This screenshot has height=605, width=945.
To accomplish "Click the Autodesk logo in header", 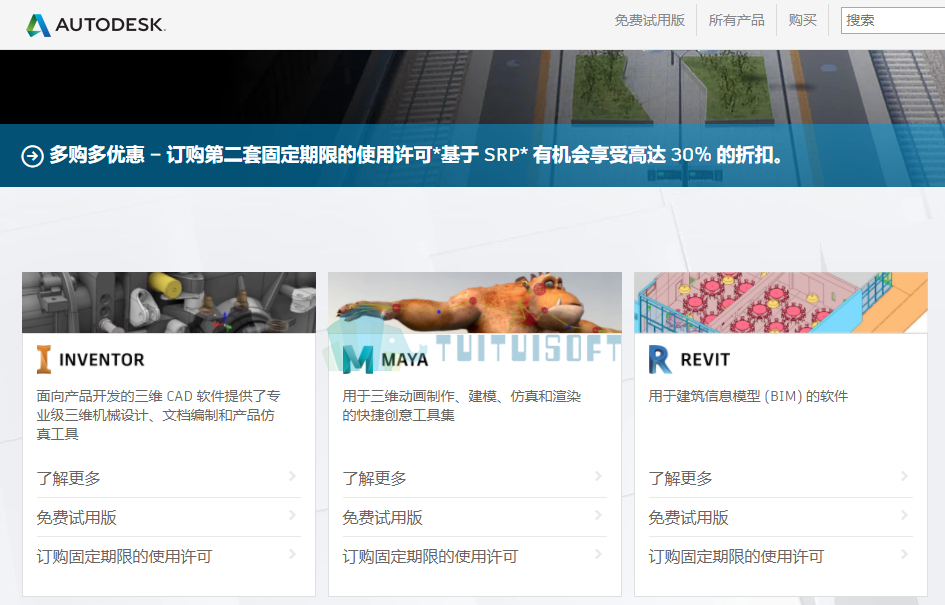I will point(96,25).
